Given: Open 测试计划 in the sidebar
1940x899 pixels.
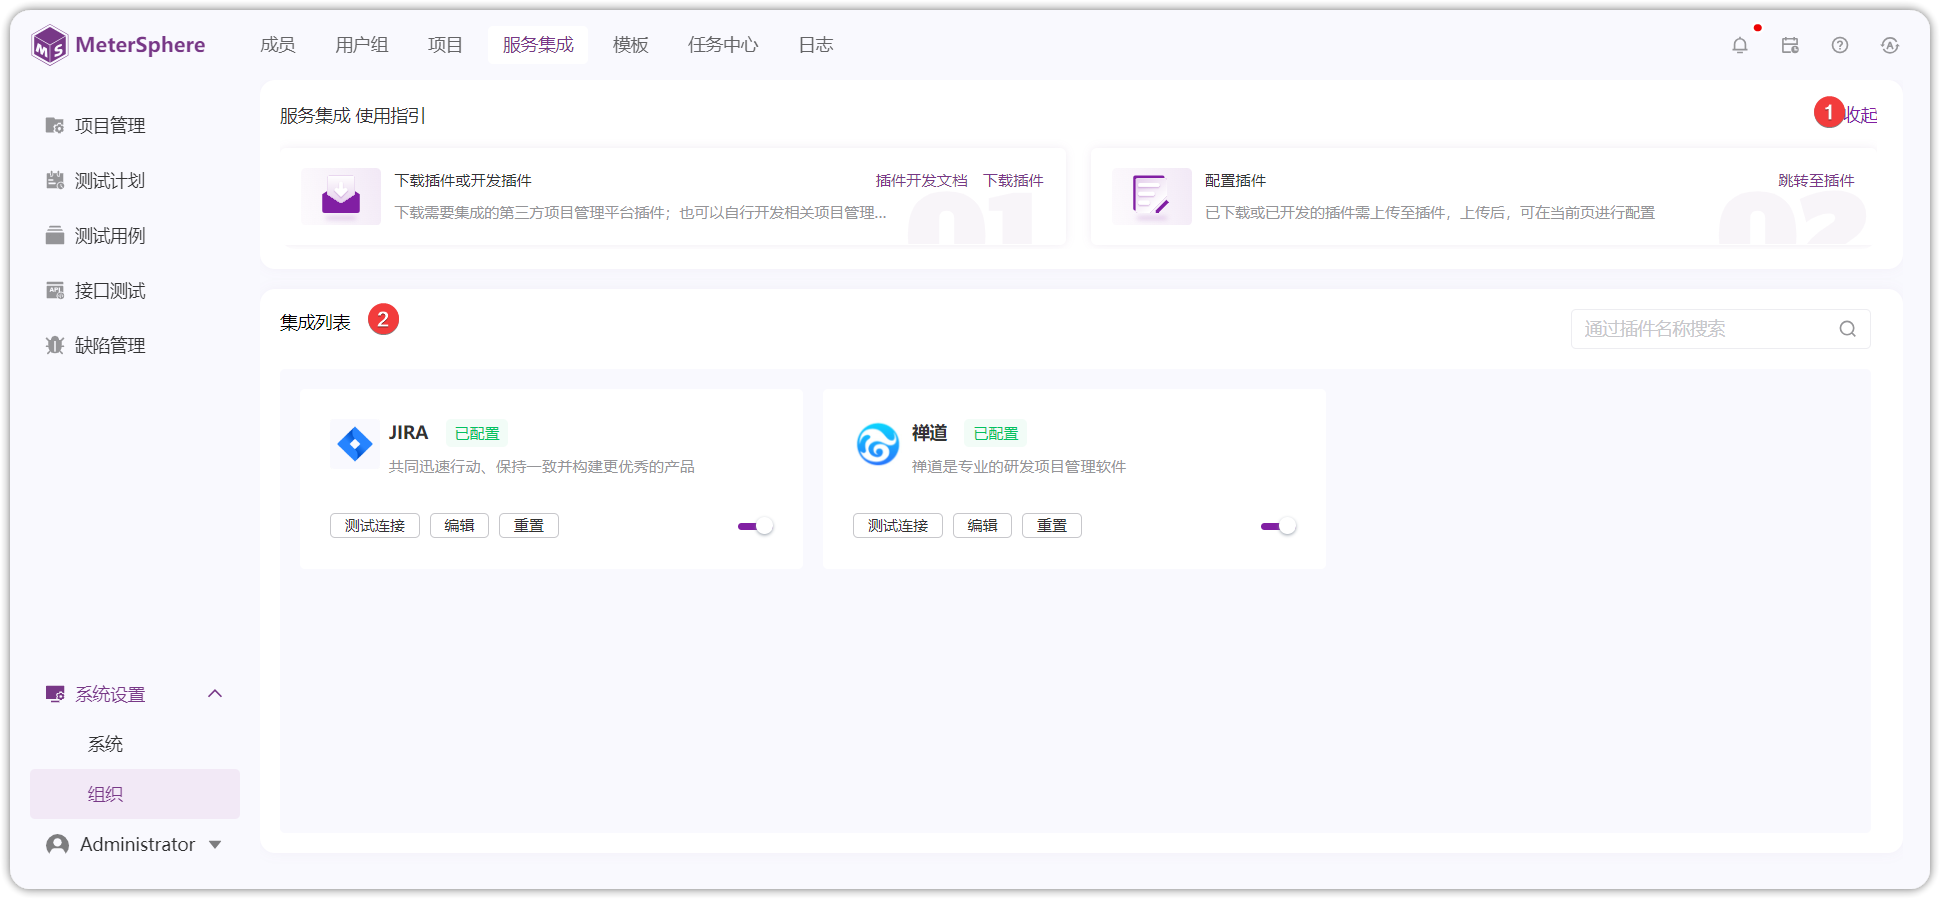Looking at the screenshot, I should (x=110, y=180).
